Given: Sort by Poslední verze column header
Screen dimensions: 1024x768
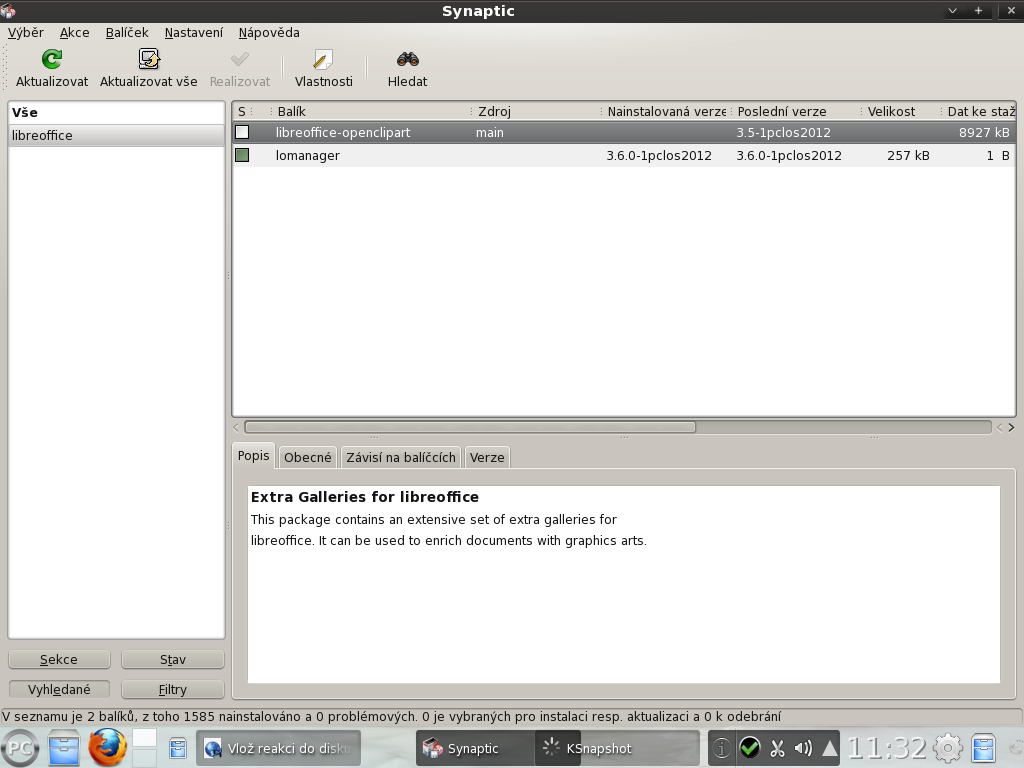Looking at the screenshot, I should coord(796,112).
